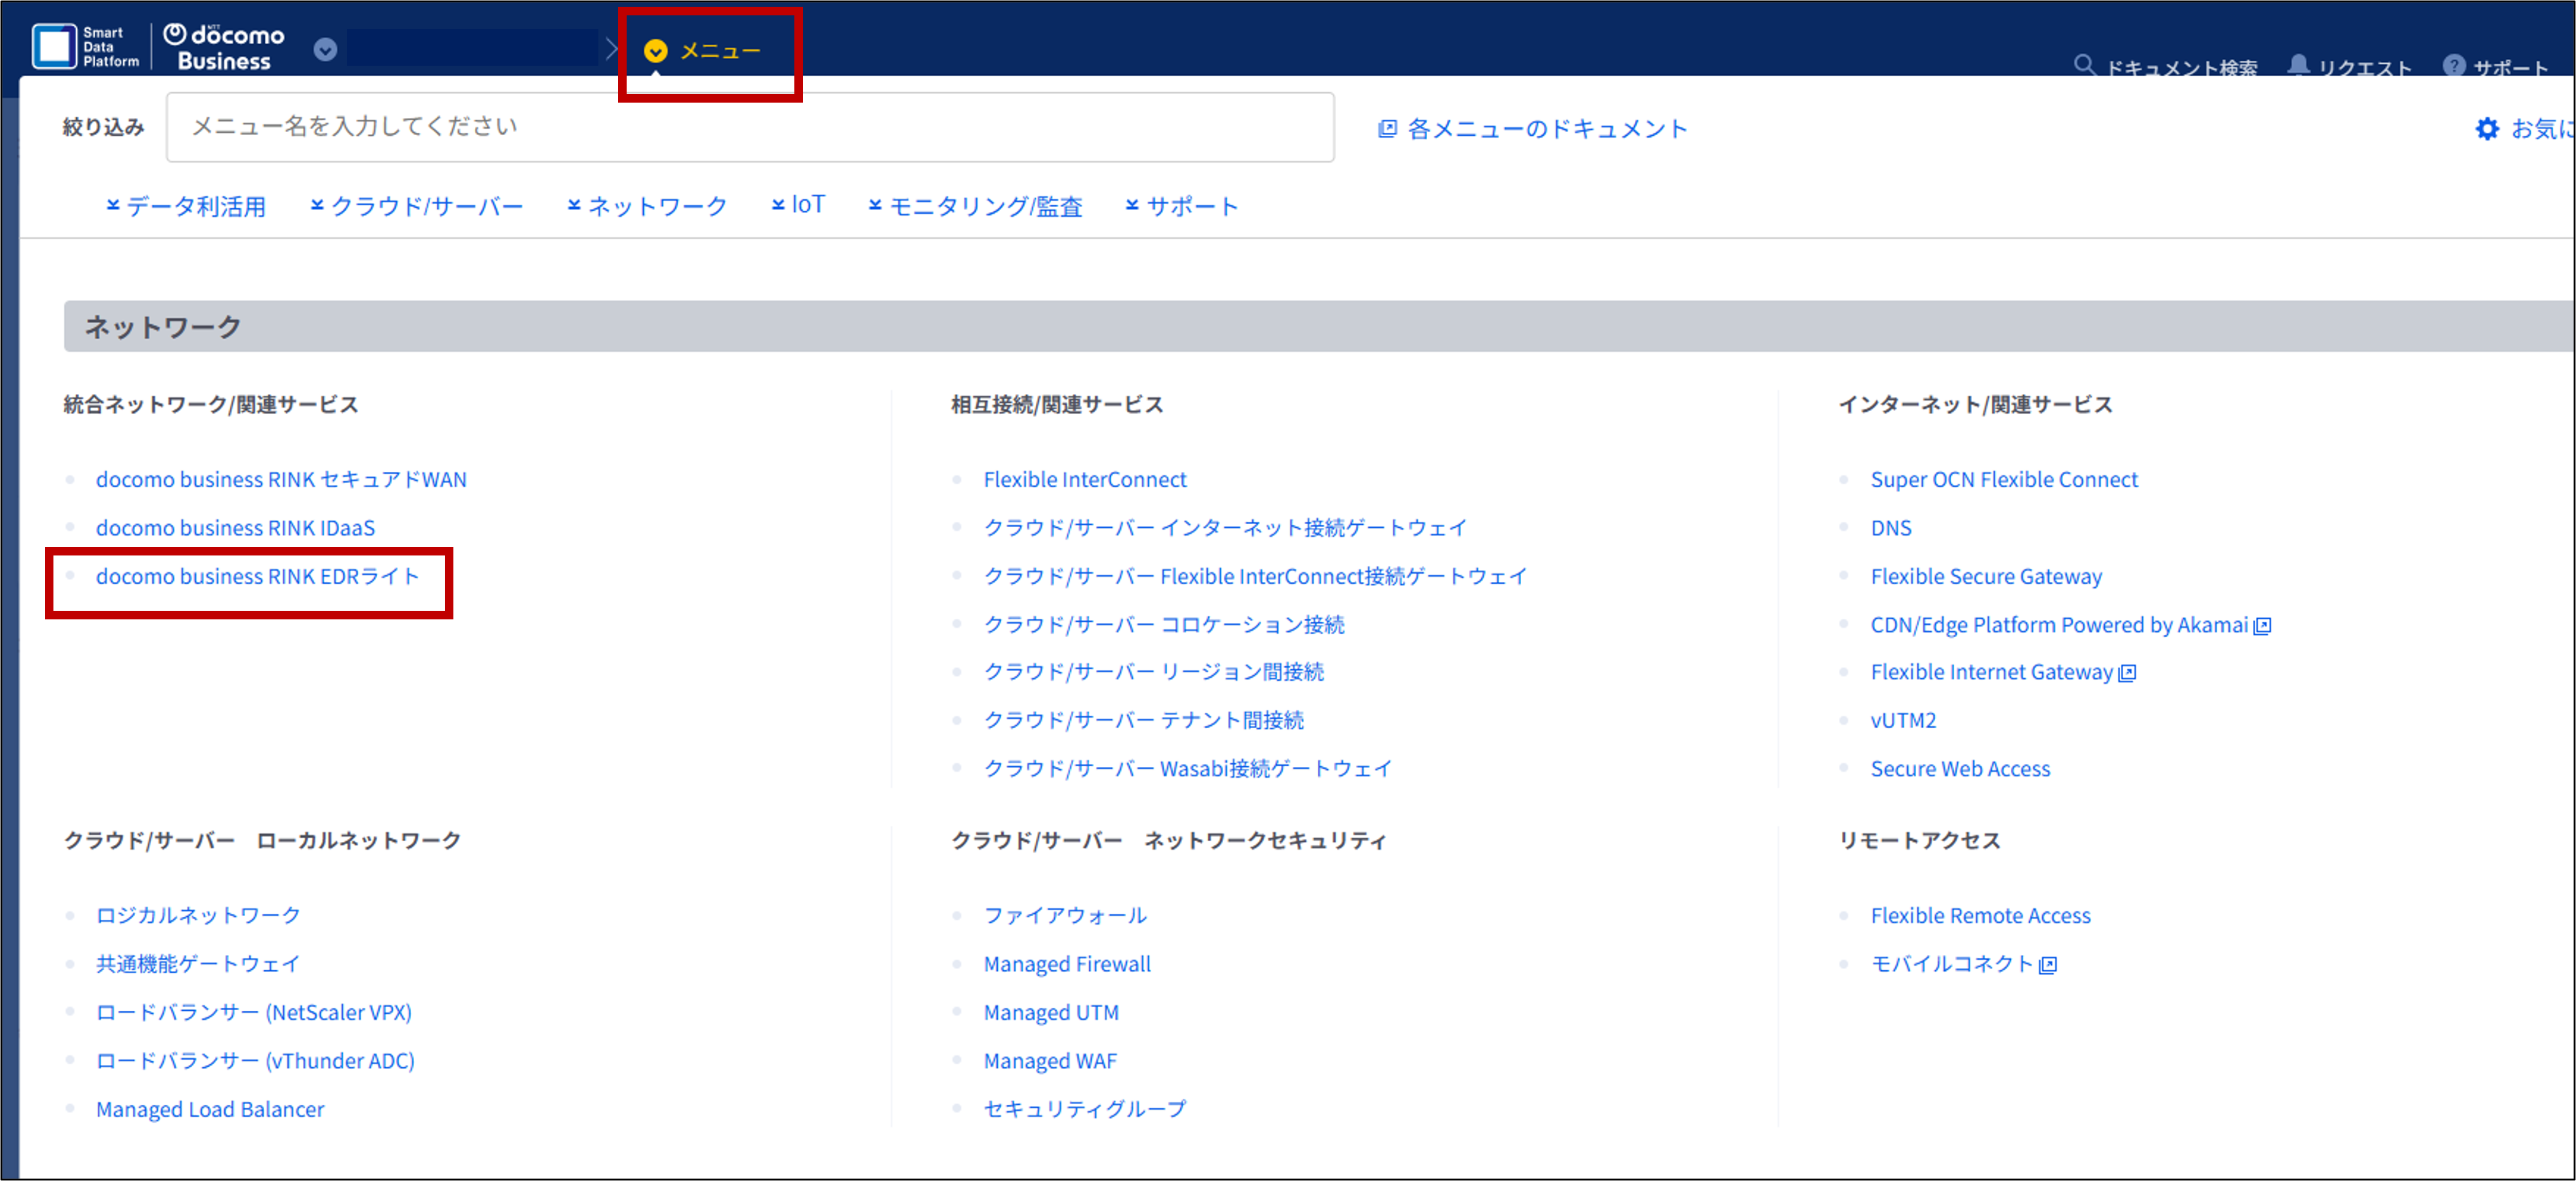Open the Managed Firewall link

click(1066, 964)
